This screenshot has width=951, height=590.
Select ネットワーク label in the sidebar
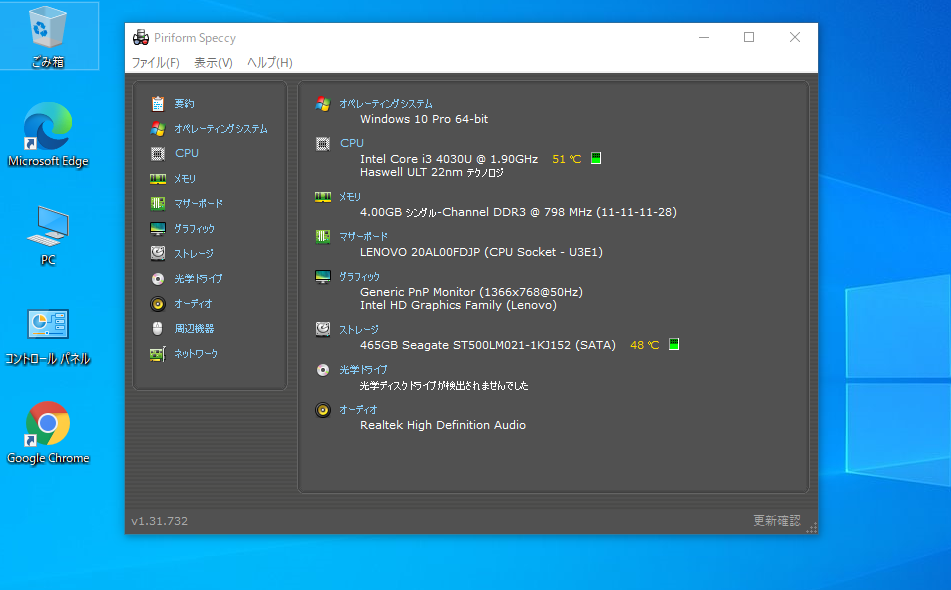(196, 354)
